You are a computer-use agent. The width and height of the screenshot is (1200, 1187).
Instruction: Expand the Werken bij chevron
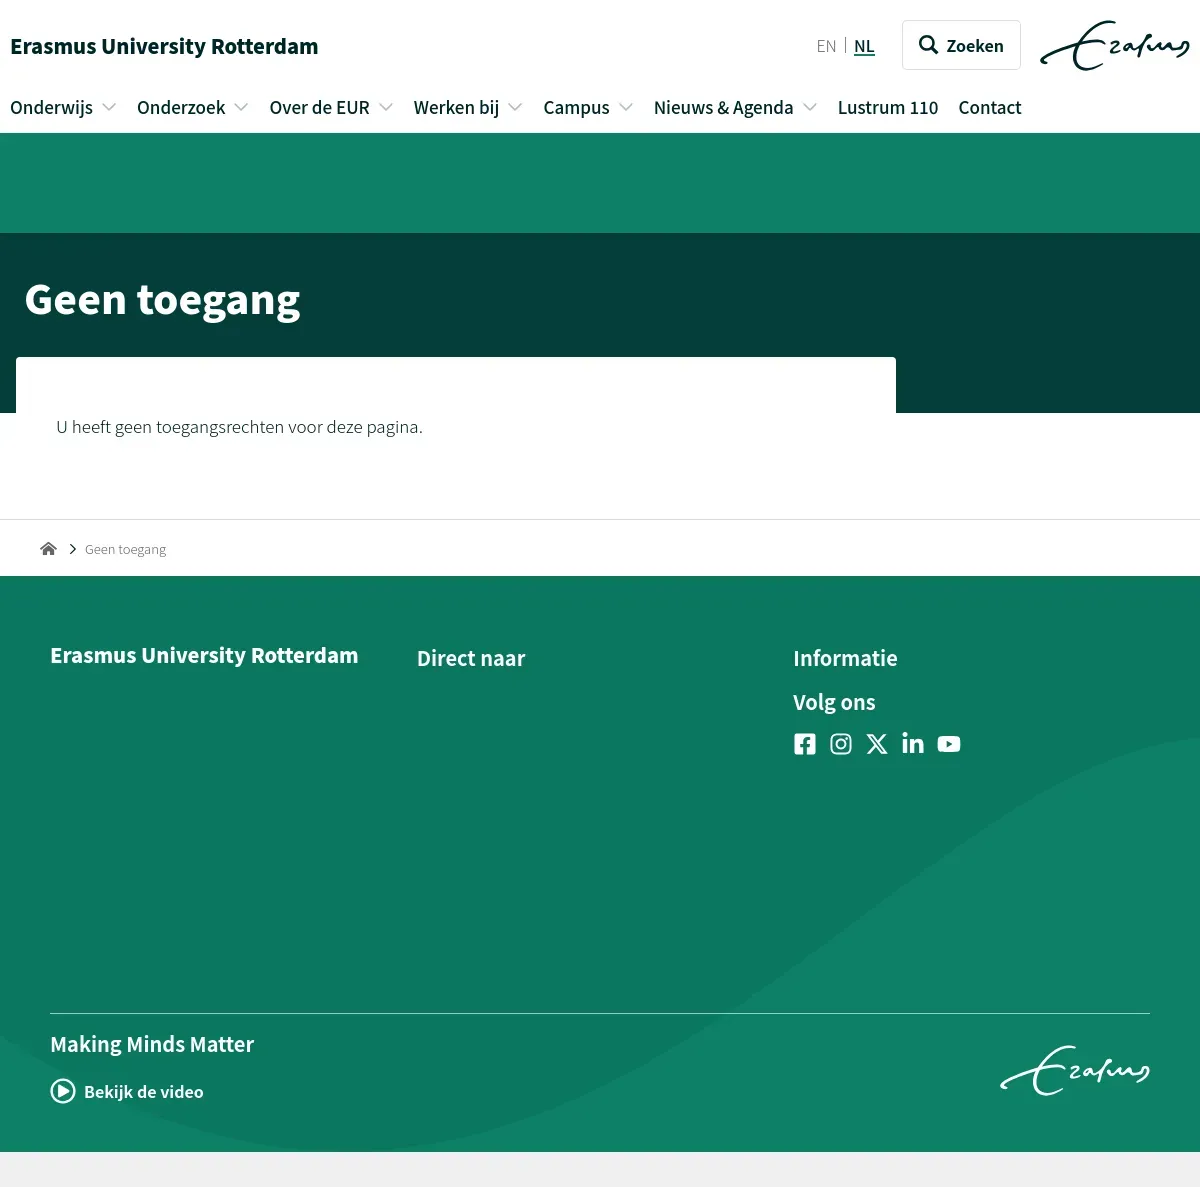tap(515, 107)
